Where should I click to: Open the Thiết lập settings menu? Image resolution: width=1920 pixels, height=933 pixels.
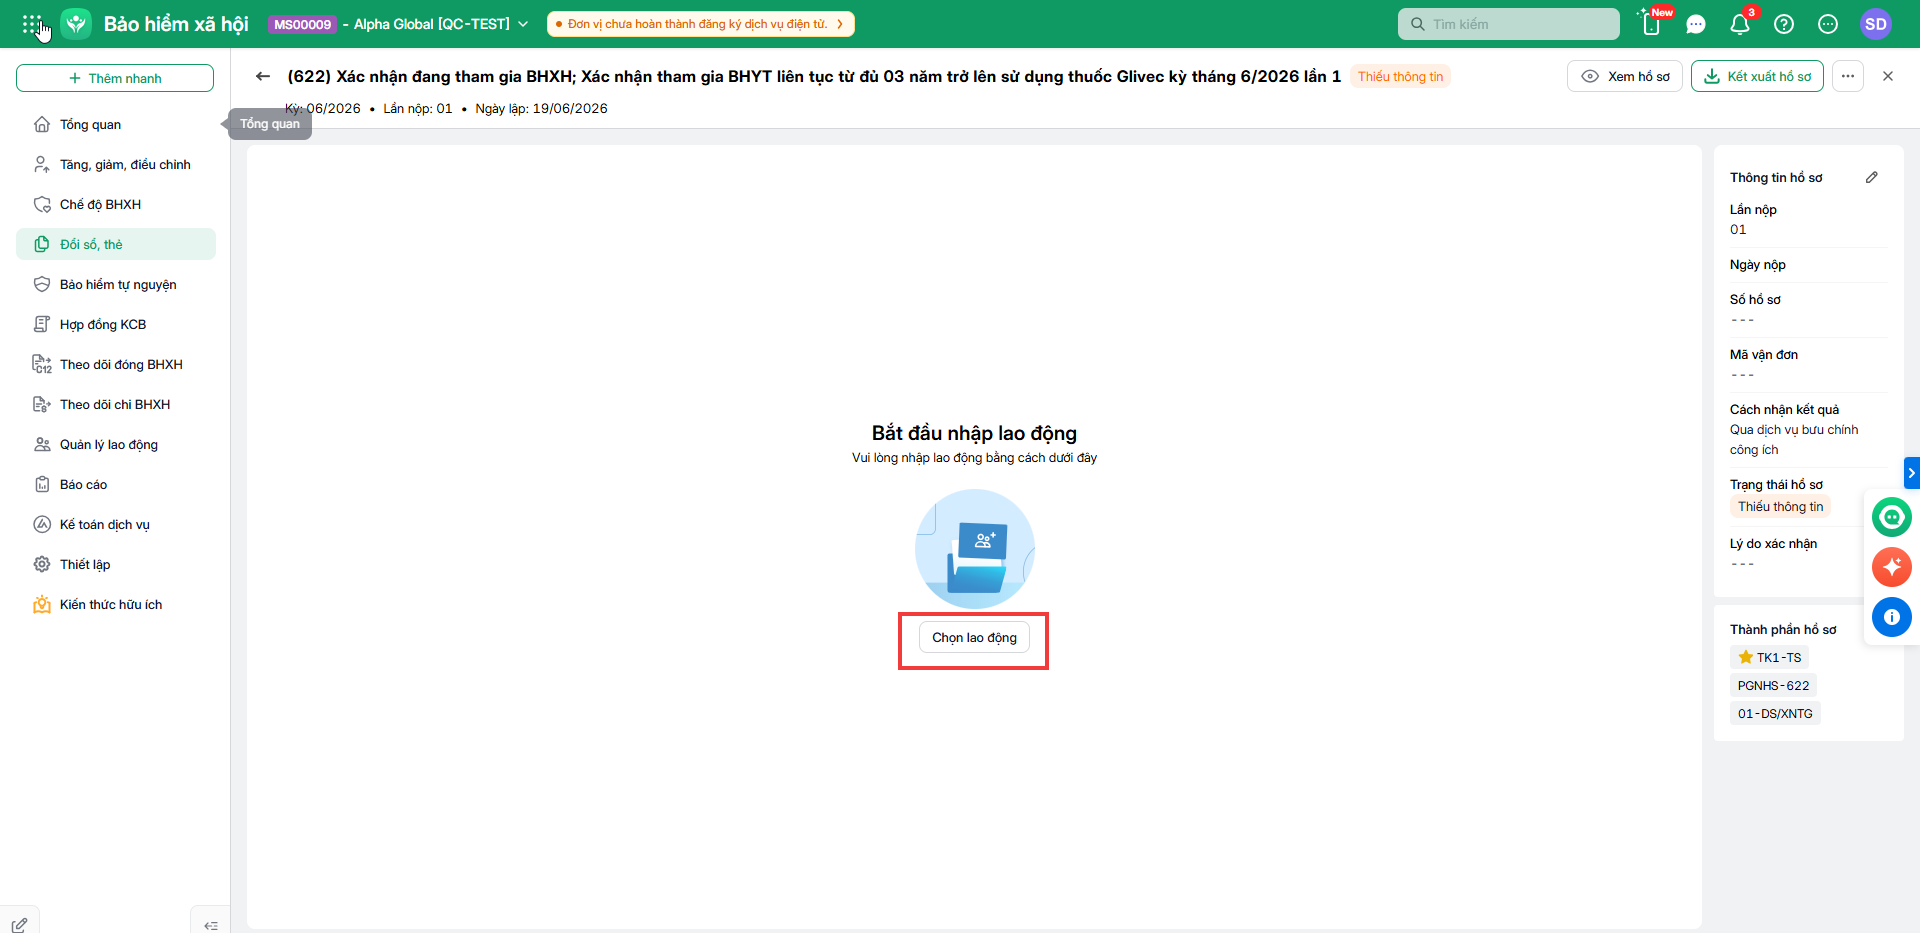coord(116,564)
